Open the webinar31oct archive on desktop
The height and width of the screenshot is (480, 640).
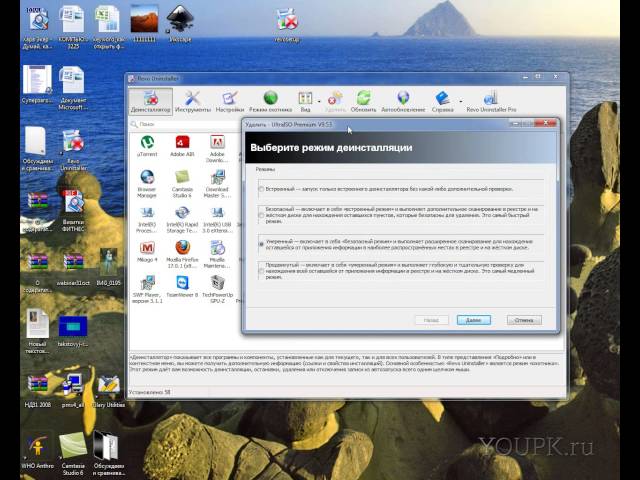coord(73,269)
